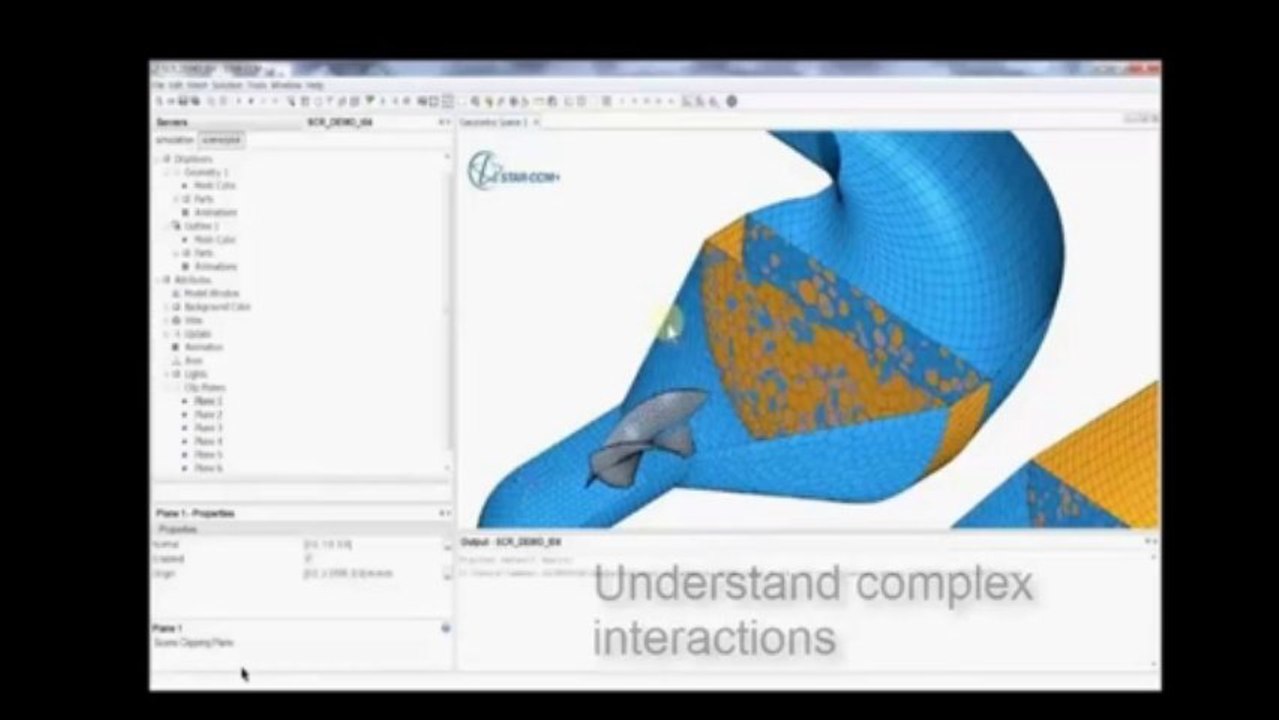The image size is (1279, 720).
Task: Expand the View node
Action: 167,320
